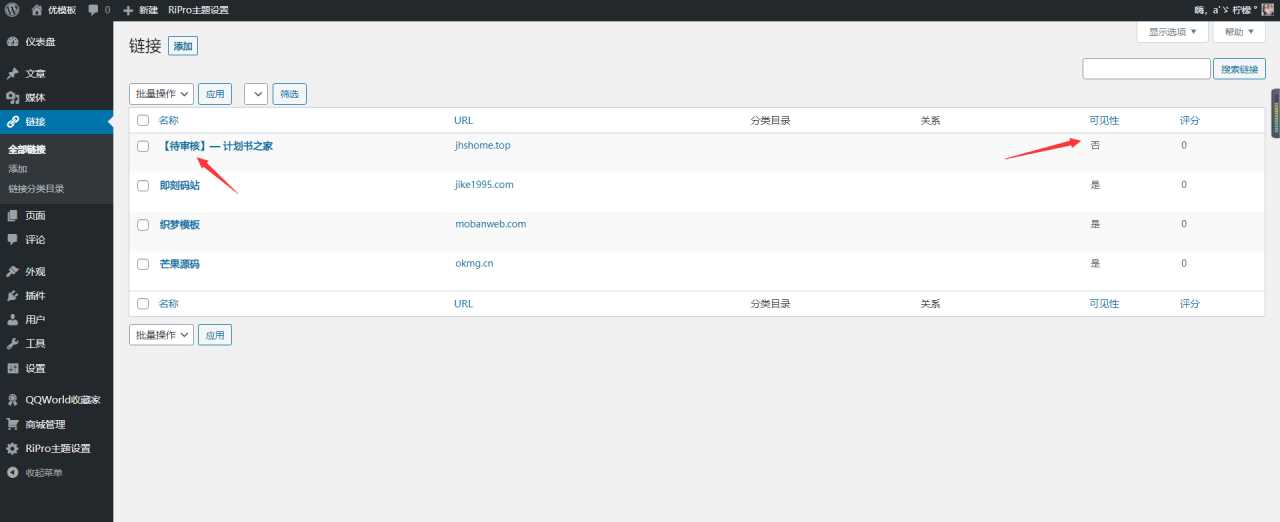Click the 插件 plugins icon
Viewport: 1280px width, 522px height.
tap(12, 296)
